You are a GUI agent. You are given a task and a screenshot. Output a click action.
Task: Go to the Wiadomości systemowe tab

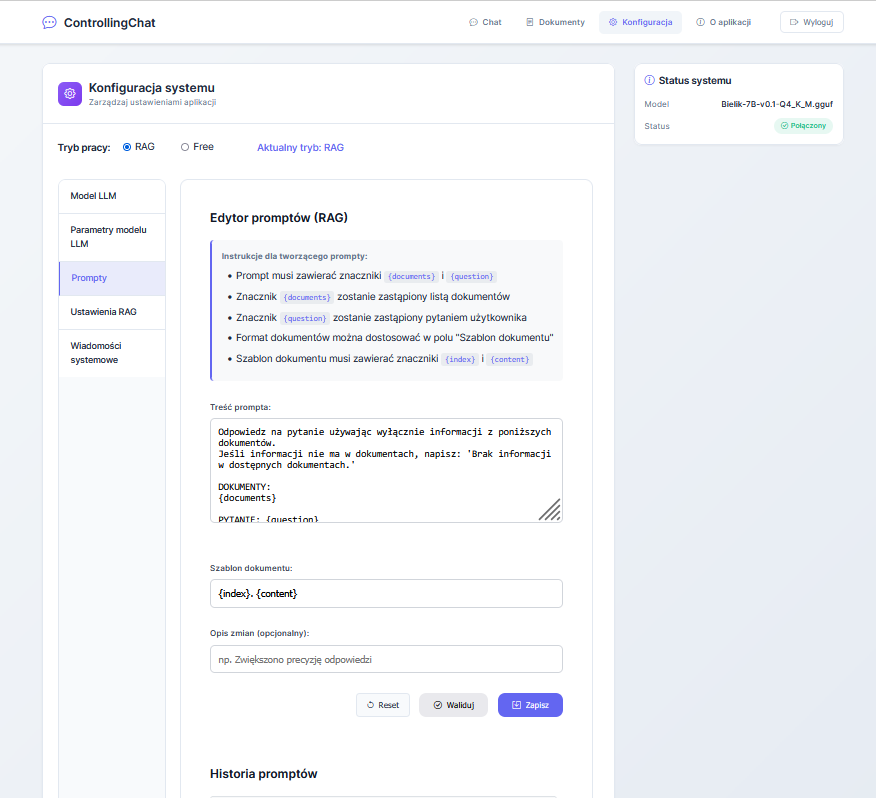[112, 352]
